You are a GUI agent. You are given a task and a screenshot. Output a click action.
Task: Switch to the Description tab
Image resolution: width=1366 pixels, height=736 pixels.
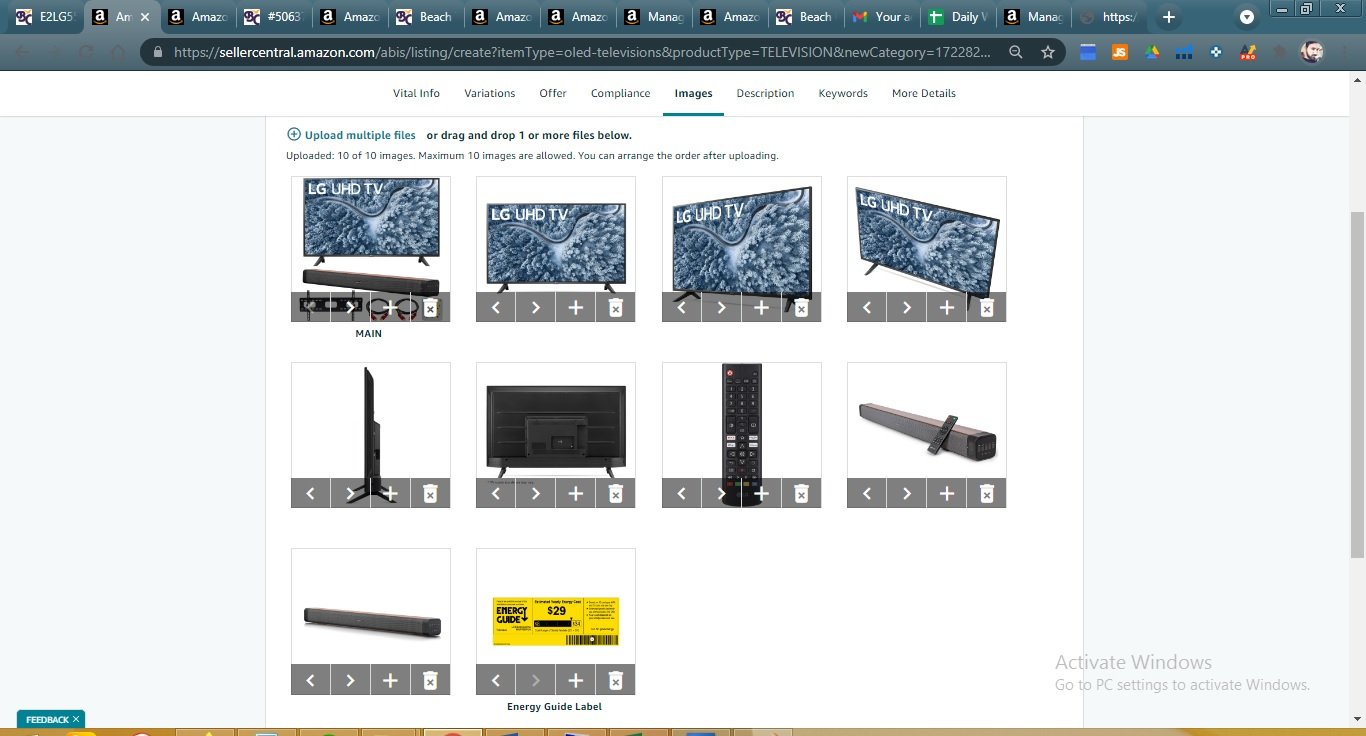point(765,93)
